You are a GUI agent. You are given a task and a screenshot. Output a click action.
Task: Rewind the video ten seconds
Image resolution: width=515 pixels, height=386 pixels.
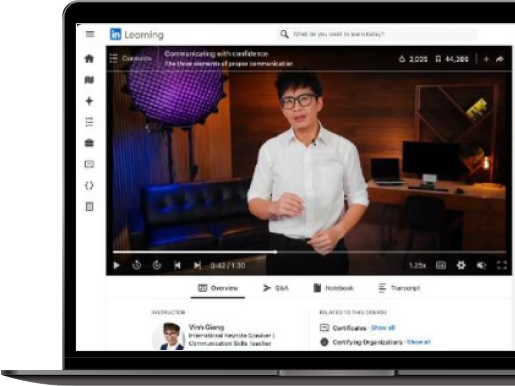pyautogui.click(x=137, y=265)
